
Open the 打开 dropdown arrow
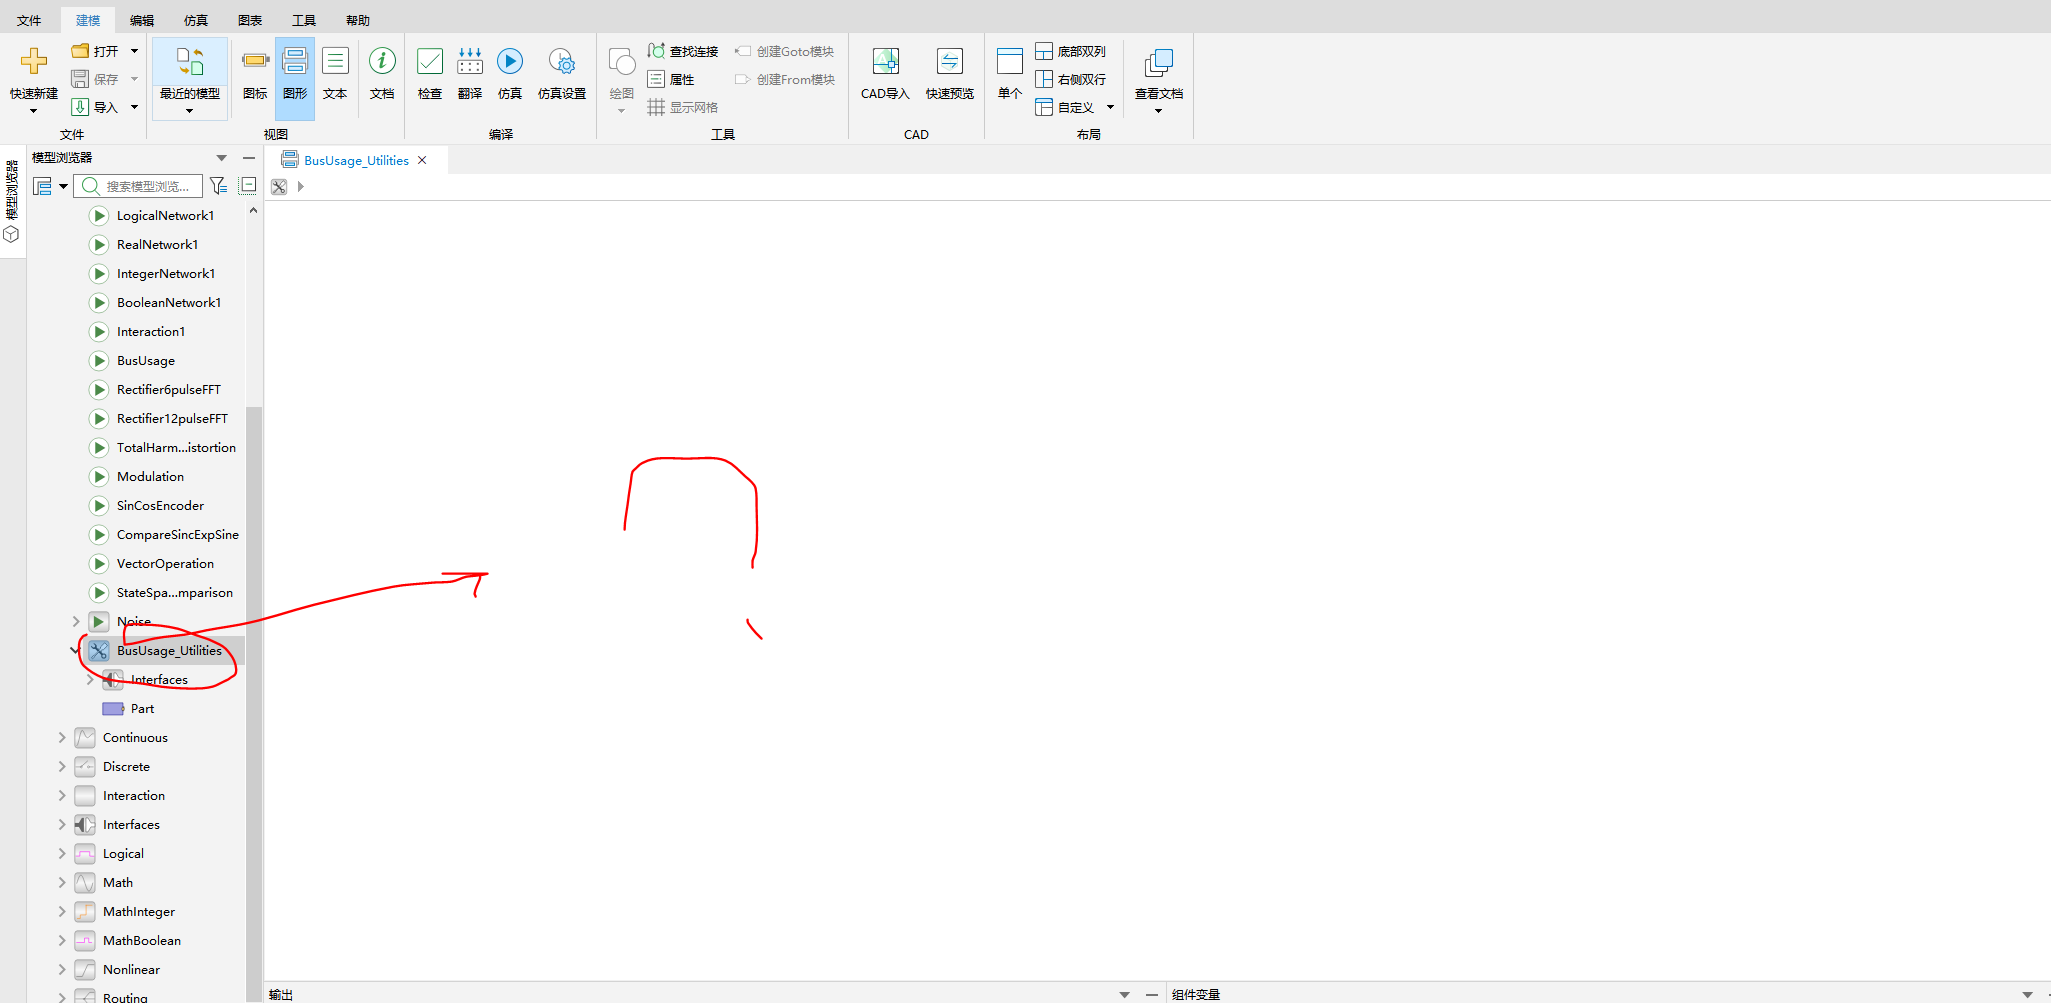pyautogui.click(x=134, y=51)
